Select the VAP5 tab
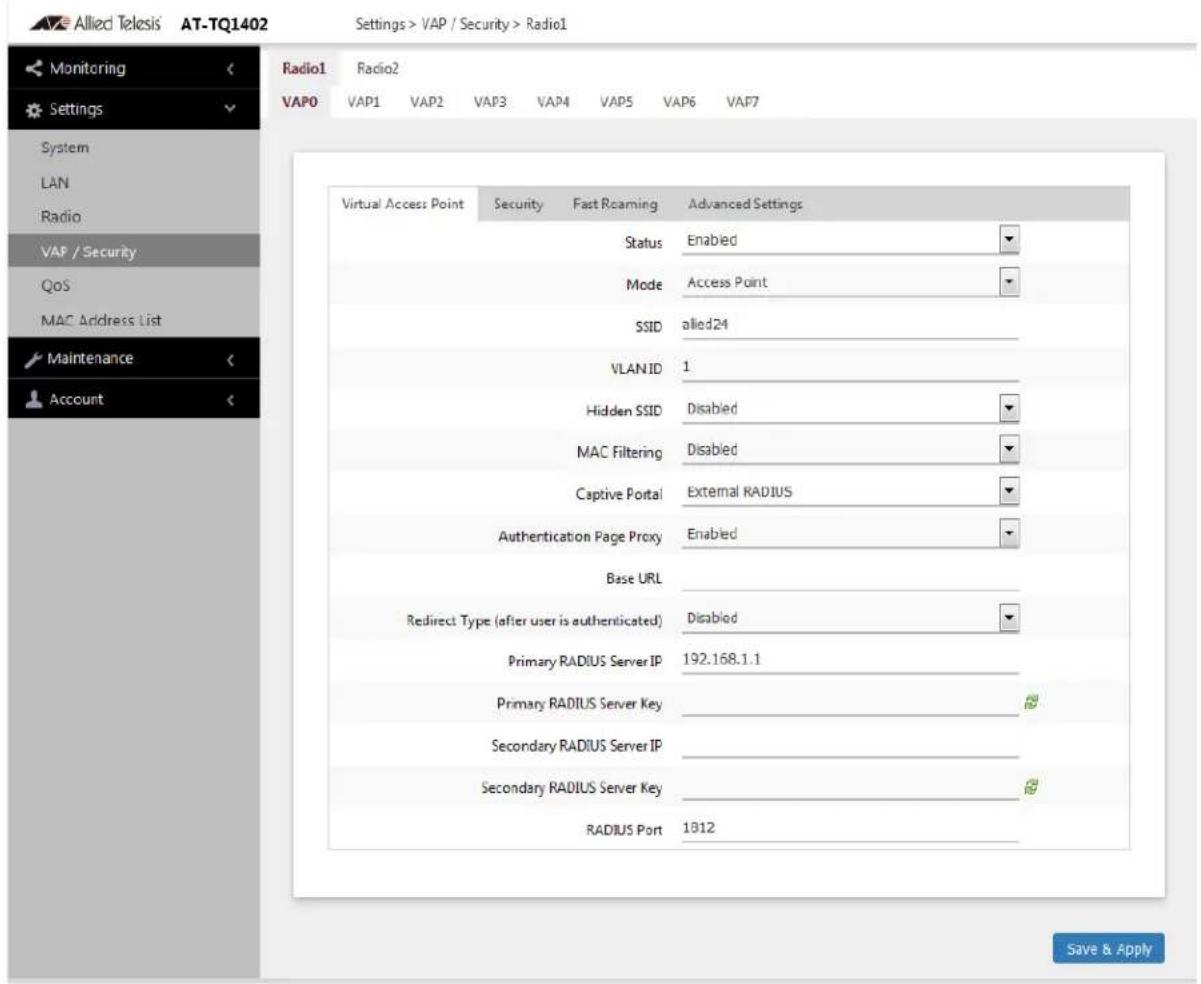This screenshot has height=984, width=1201. (616, 102)
